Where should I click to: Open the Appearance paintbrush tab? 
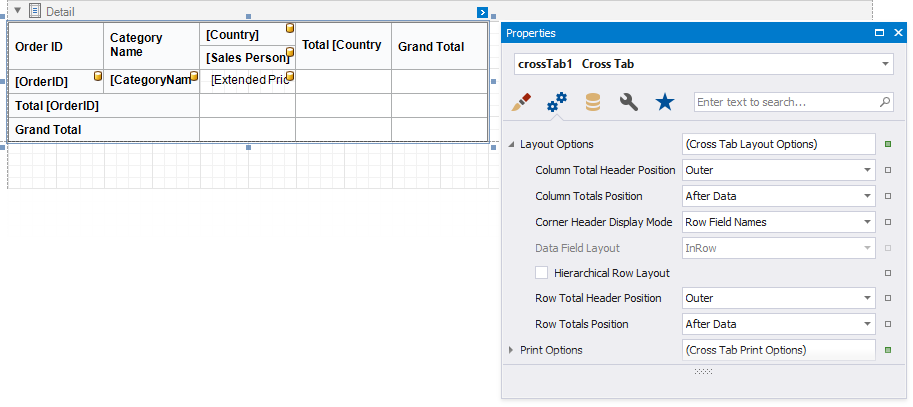pos(521,102)
